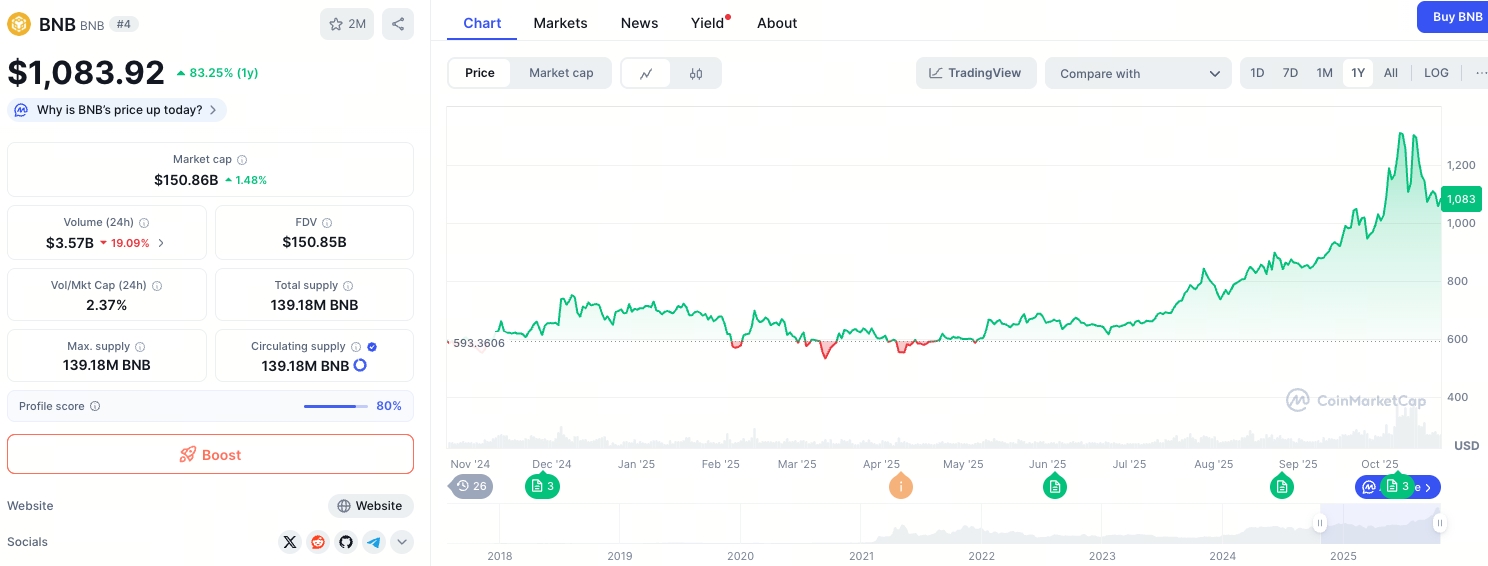Open the GitHub social icon
The image size is (1488, 566).
tap(346, 542)
